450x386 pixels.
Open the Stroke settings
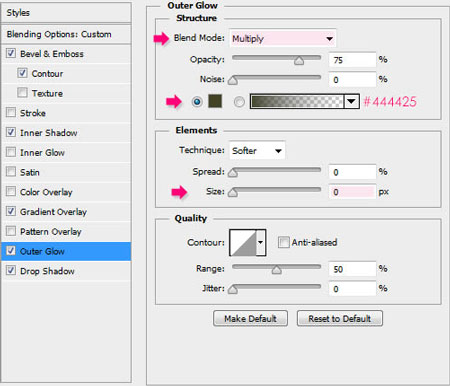pos(33,113)
